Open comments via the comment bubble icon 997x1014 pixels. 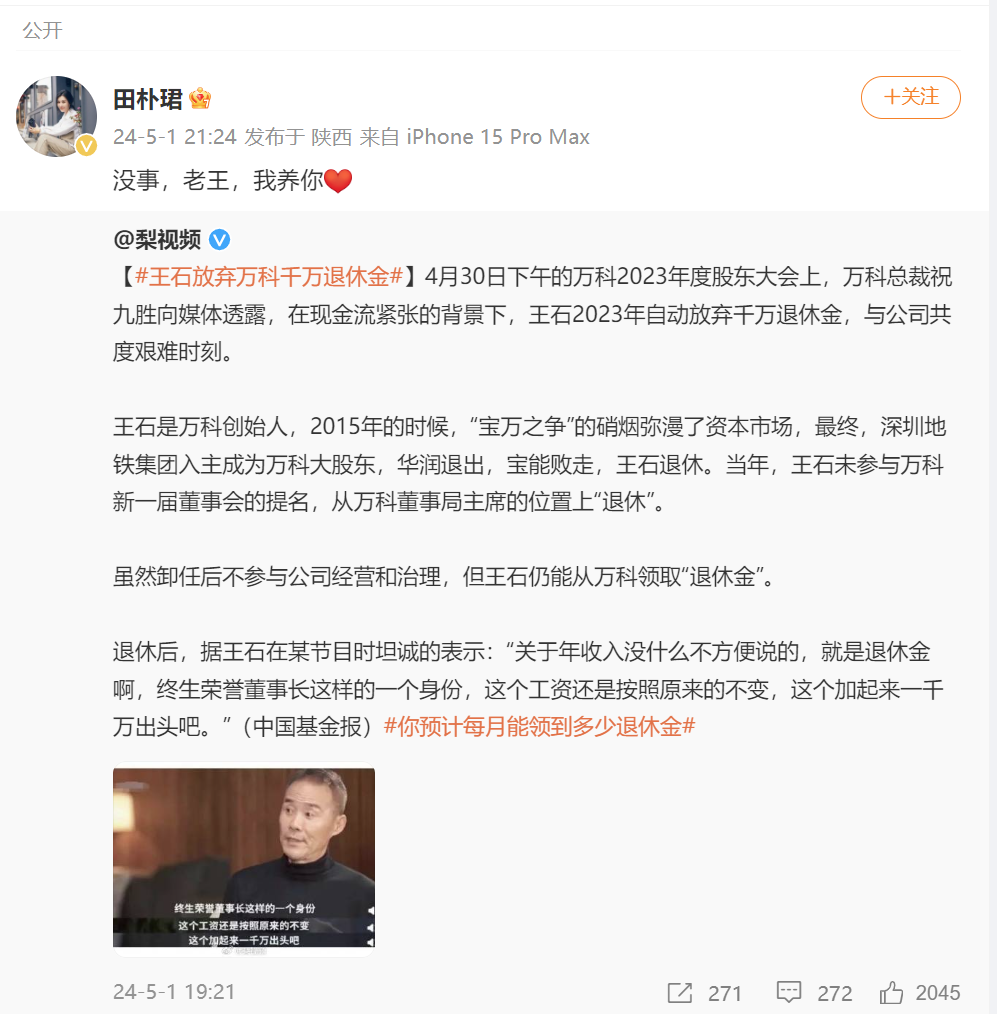click(x=789, y=993)
